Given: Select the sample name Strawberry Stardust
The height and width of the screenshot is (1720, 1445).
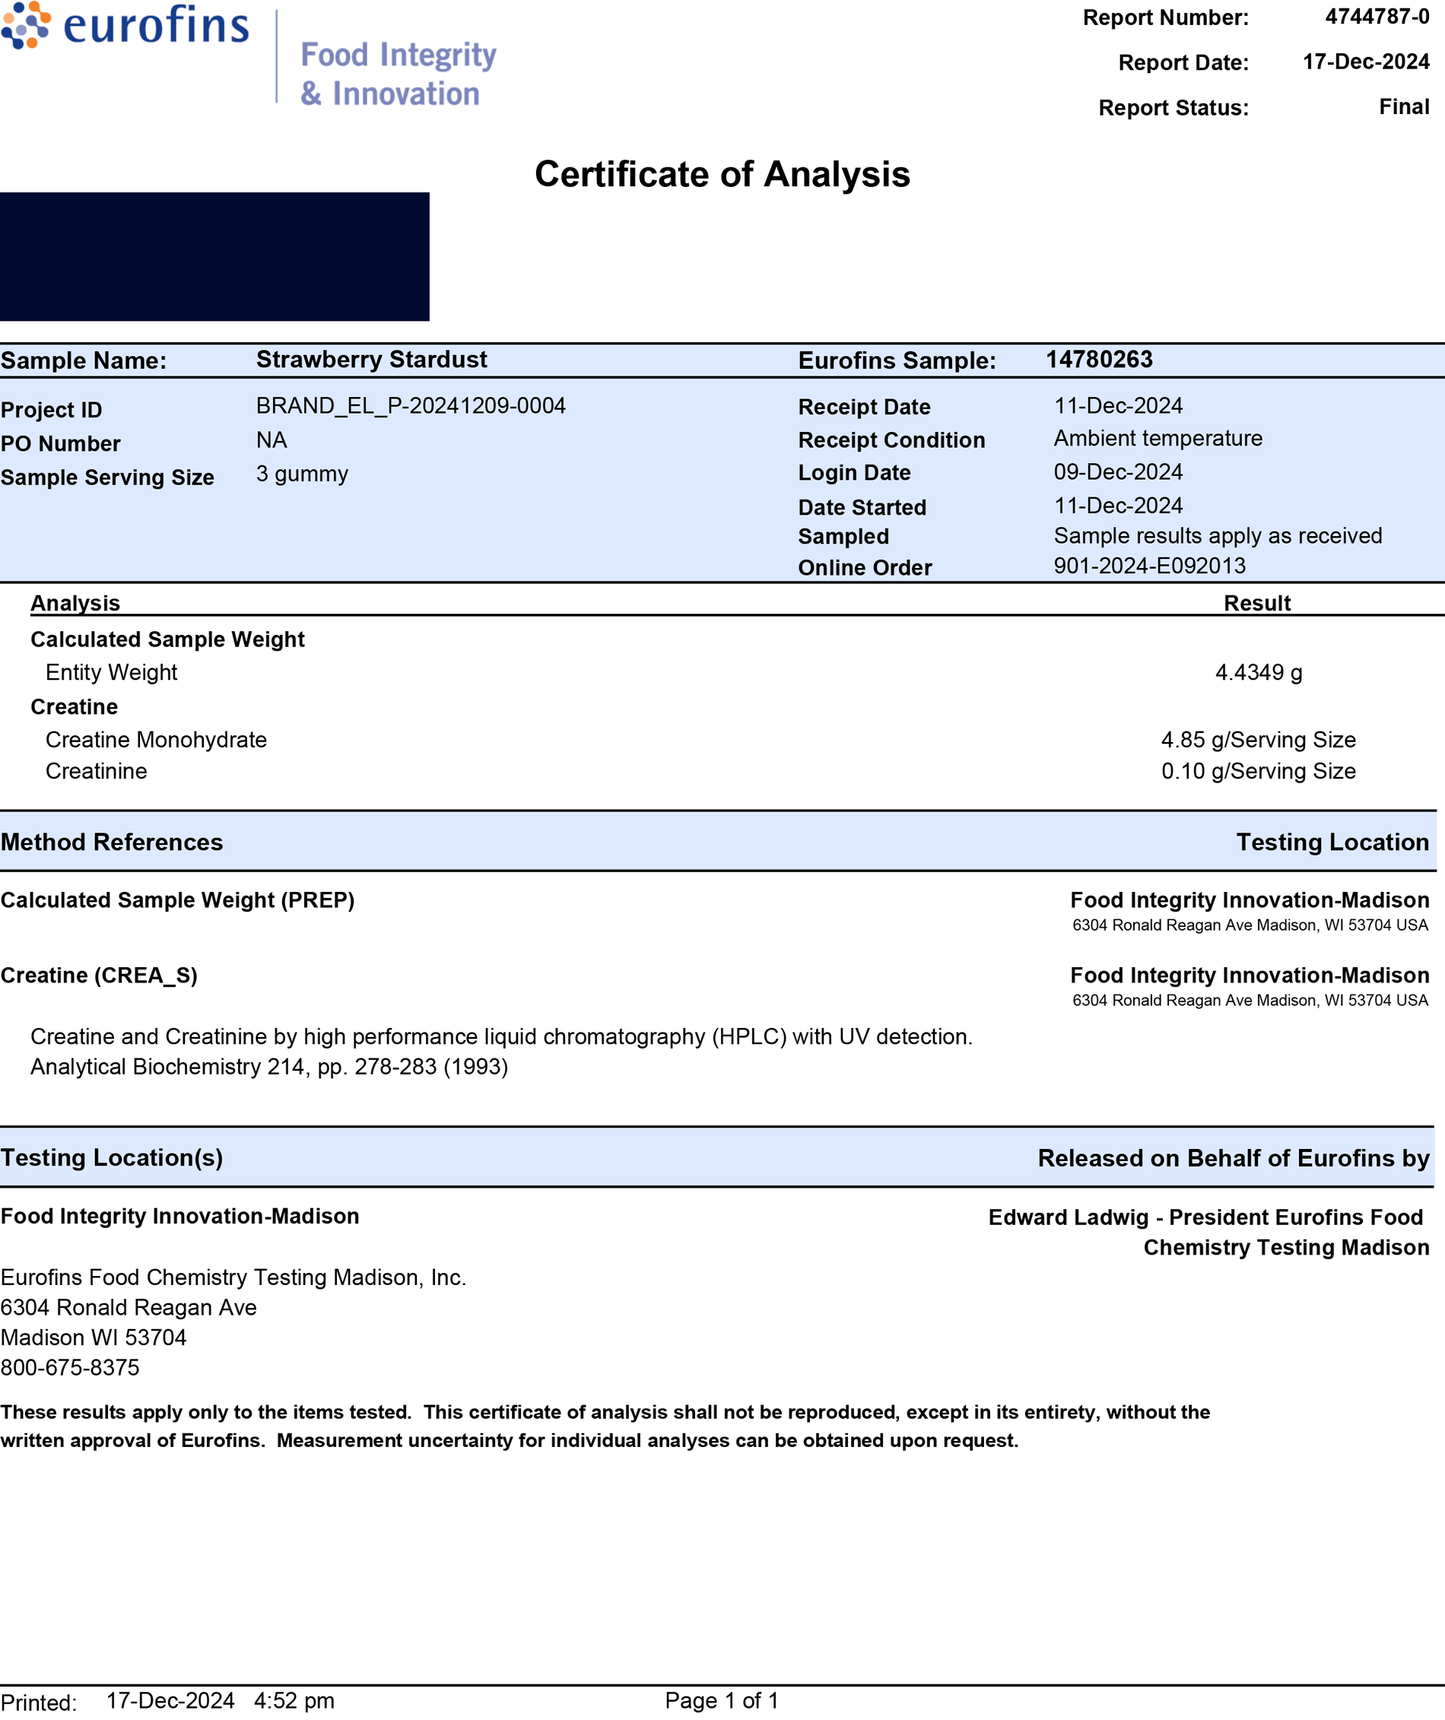Looking at the screenshot, I should 371,360.
